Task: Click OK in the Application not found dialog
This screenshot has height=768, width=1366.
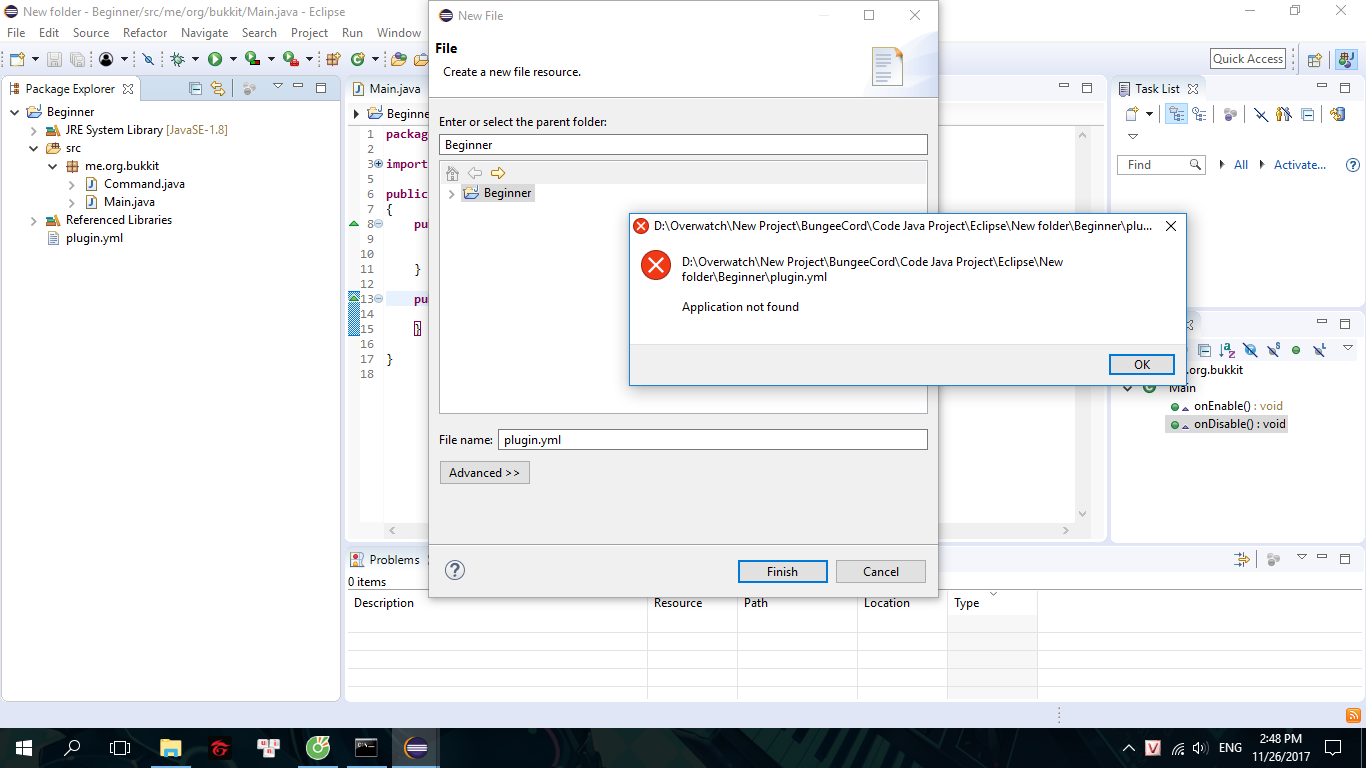Action: coord(1141,365)
